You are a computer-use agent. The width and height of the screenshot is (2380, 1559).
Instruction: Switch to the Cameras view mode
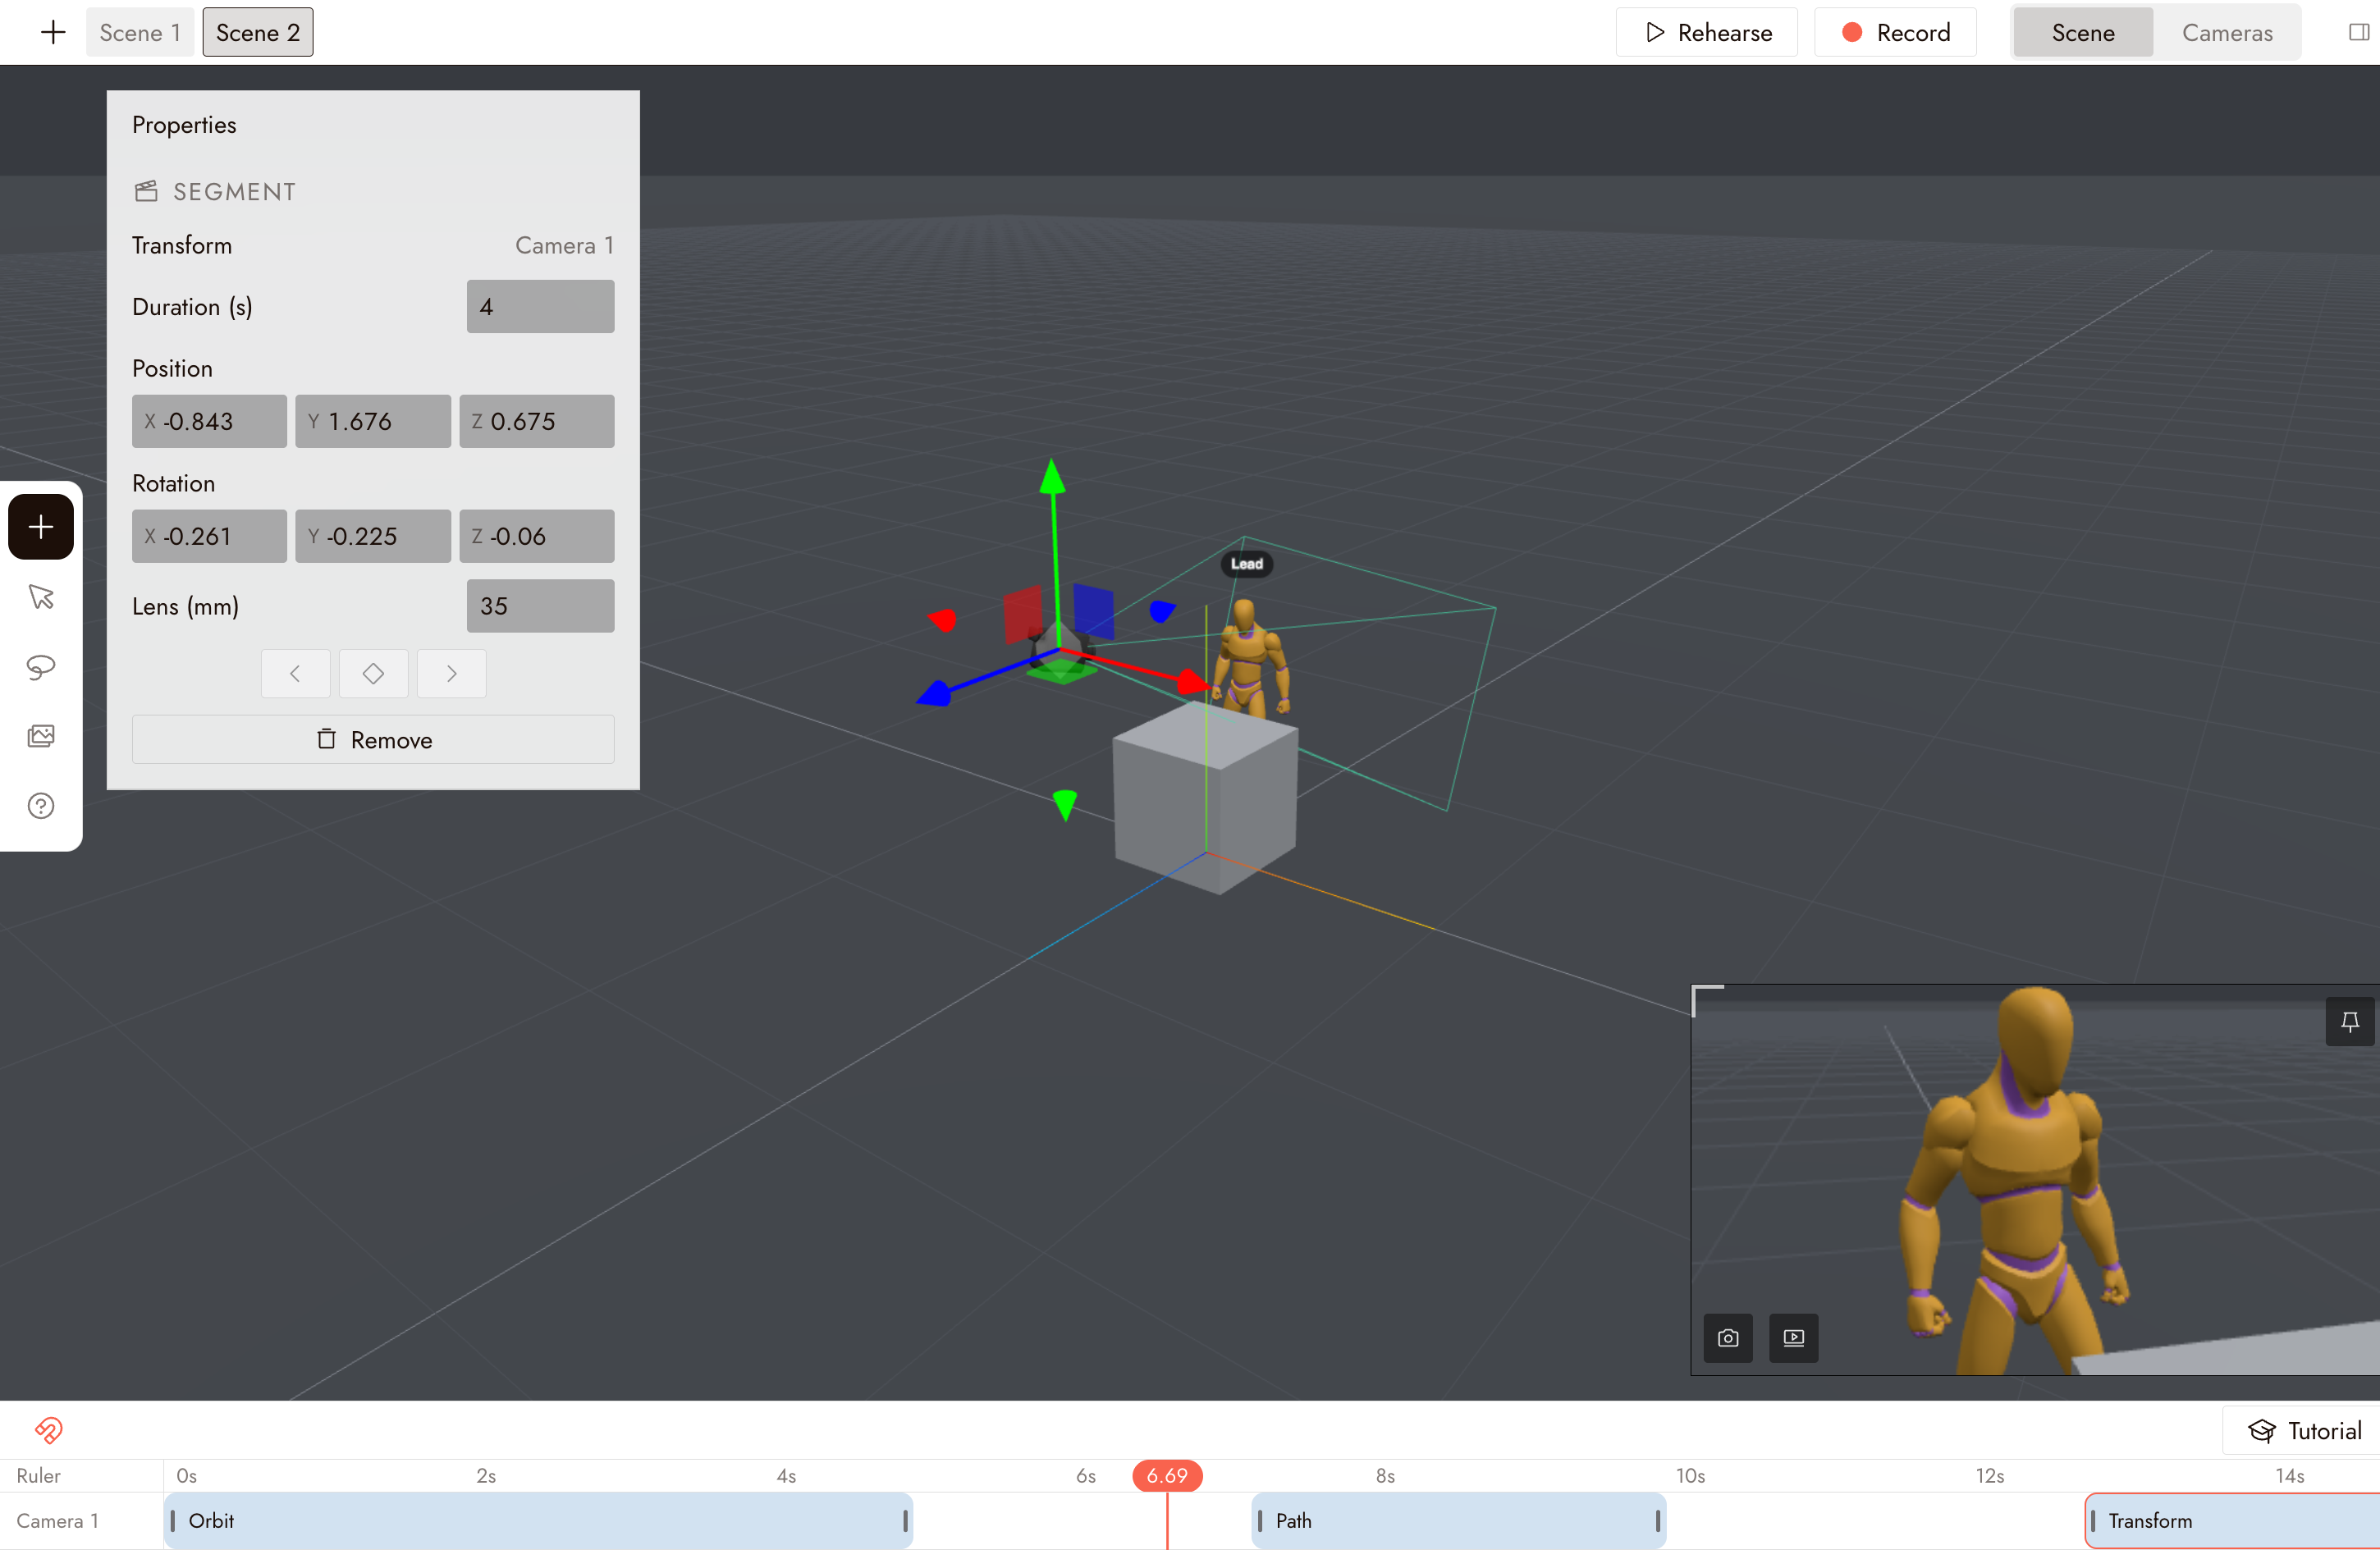[2227, 32]
